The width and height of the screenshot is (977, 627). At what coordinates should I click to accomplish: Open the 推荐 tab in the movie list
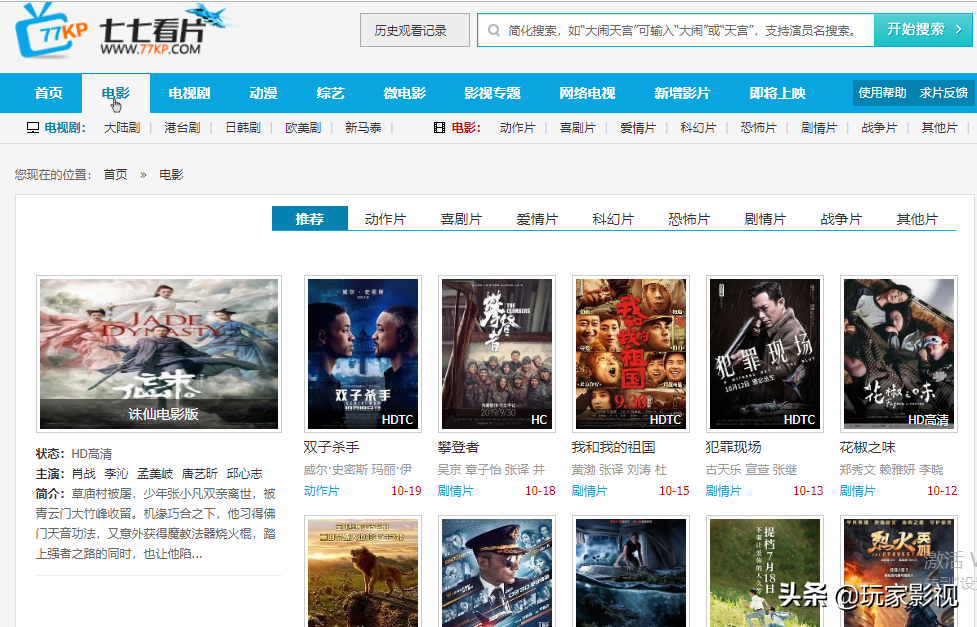click(309, 218)
